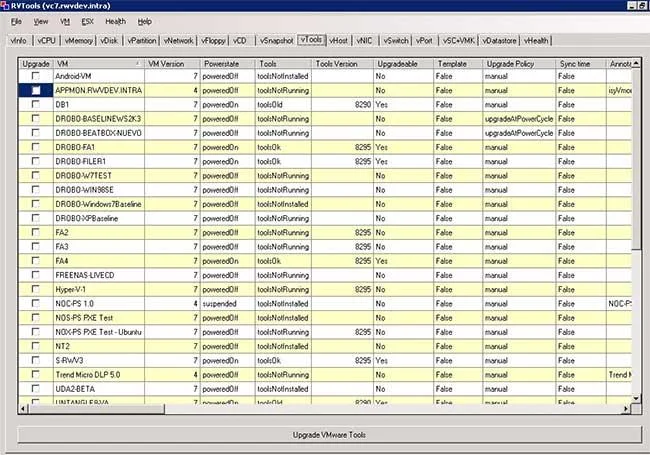Switch to the vCPU tab

click(x=46, y=41)
